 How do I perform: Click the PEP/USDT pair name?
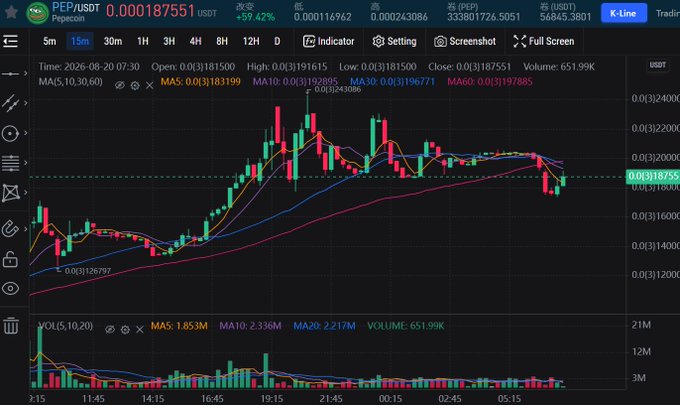pos(76,7)
